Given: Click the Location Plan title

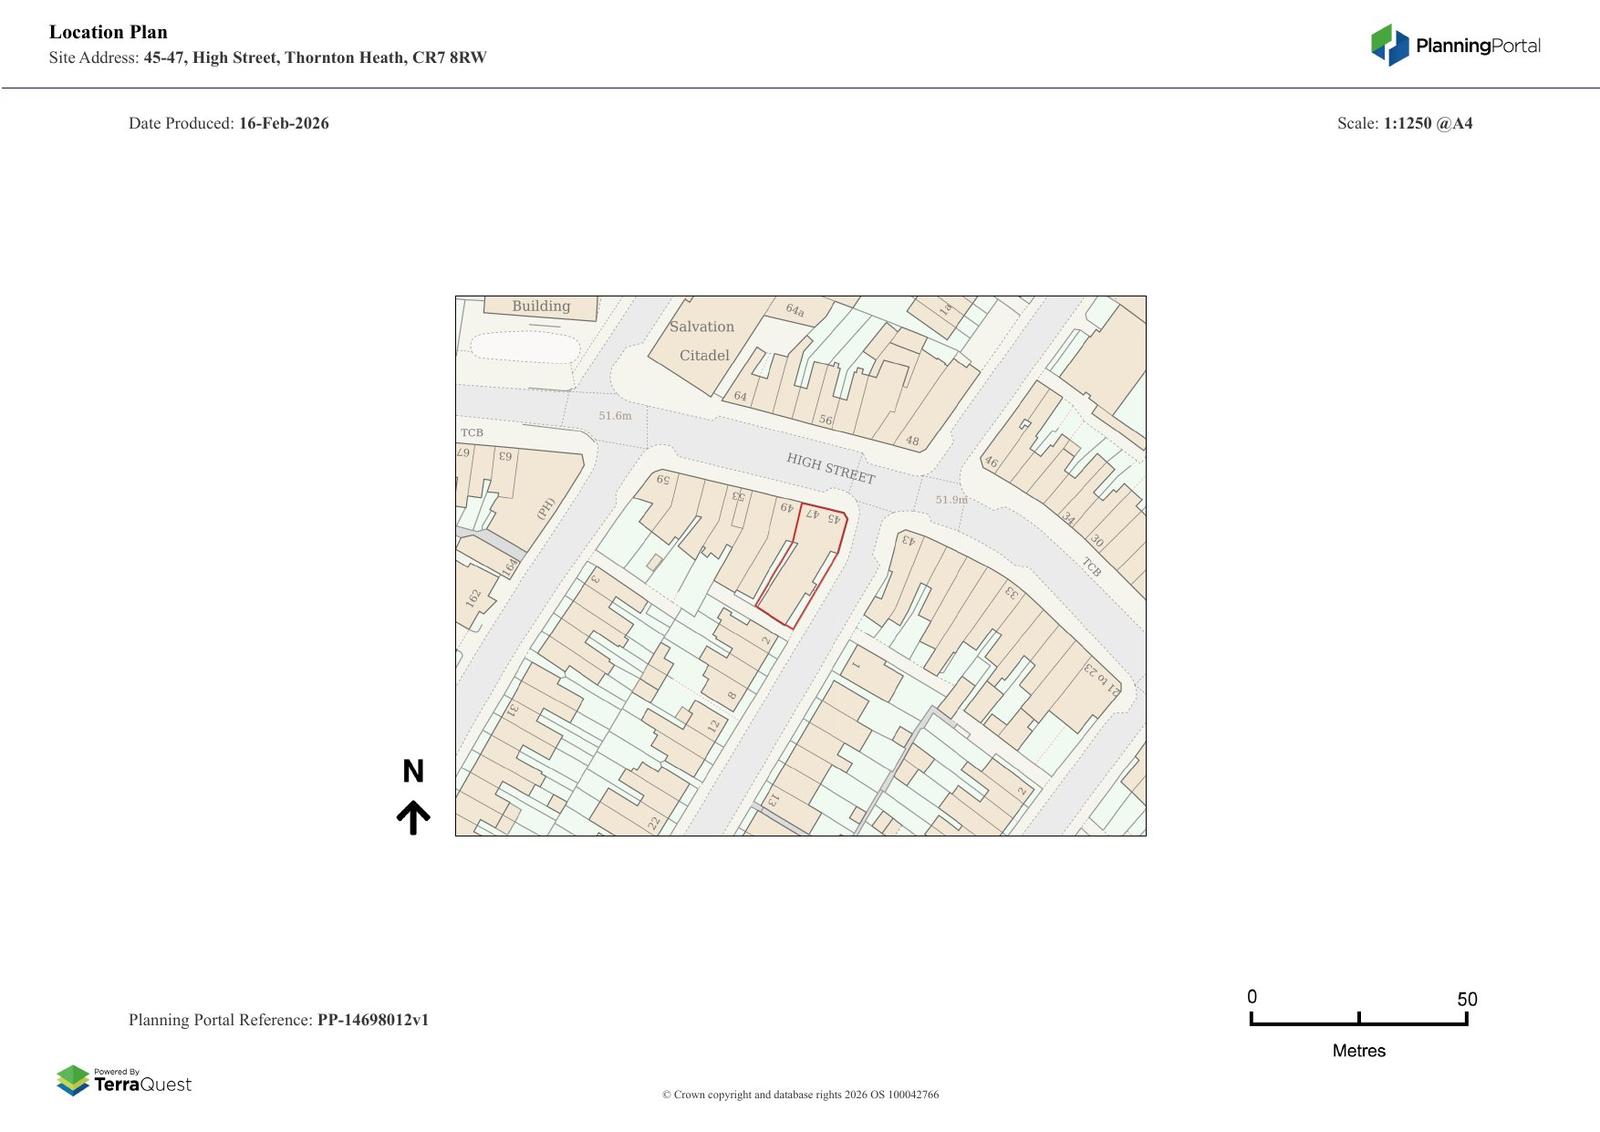Looking at the screenshot, I should coord(108,32).
